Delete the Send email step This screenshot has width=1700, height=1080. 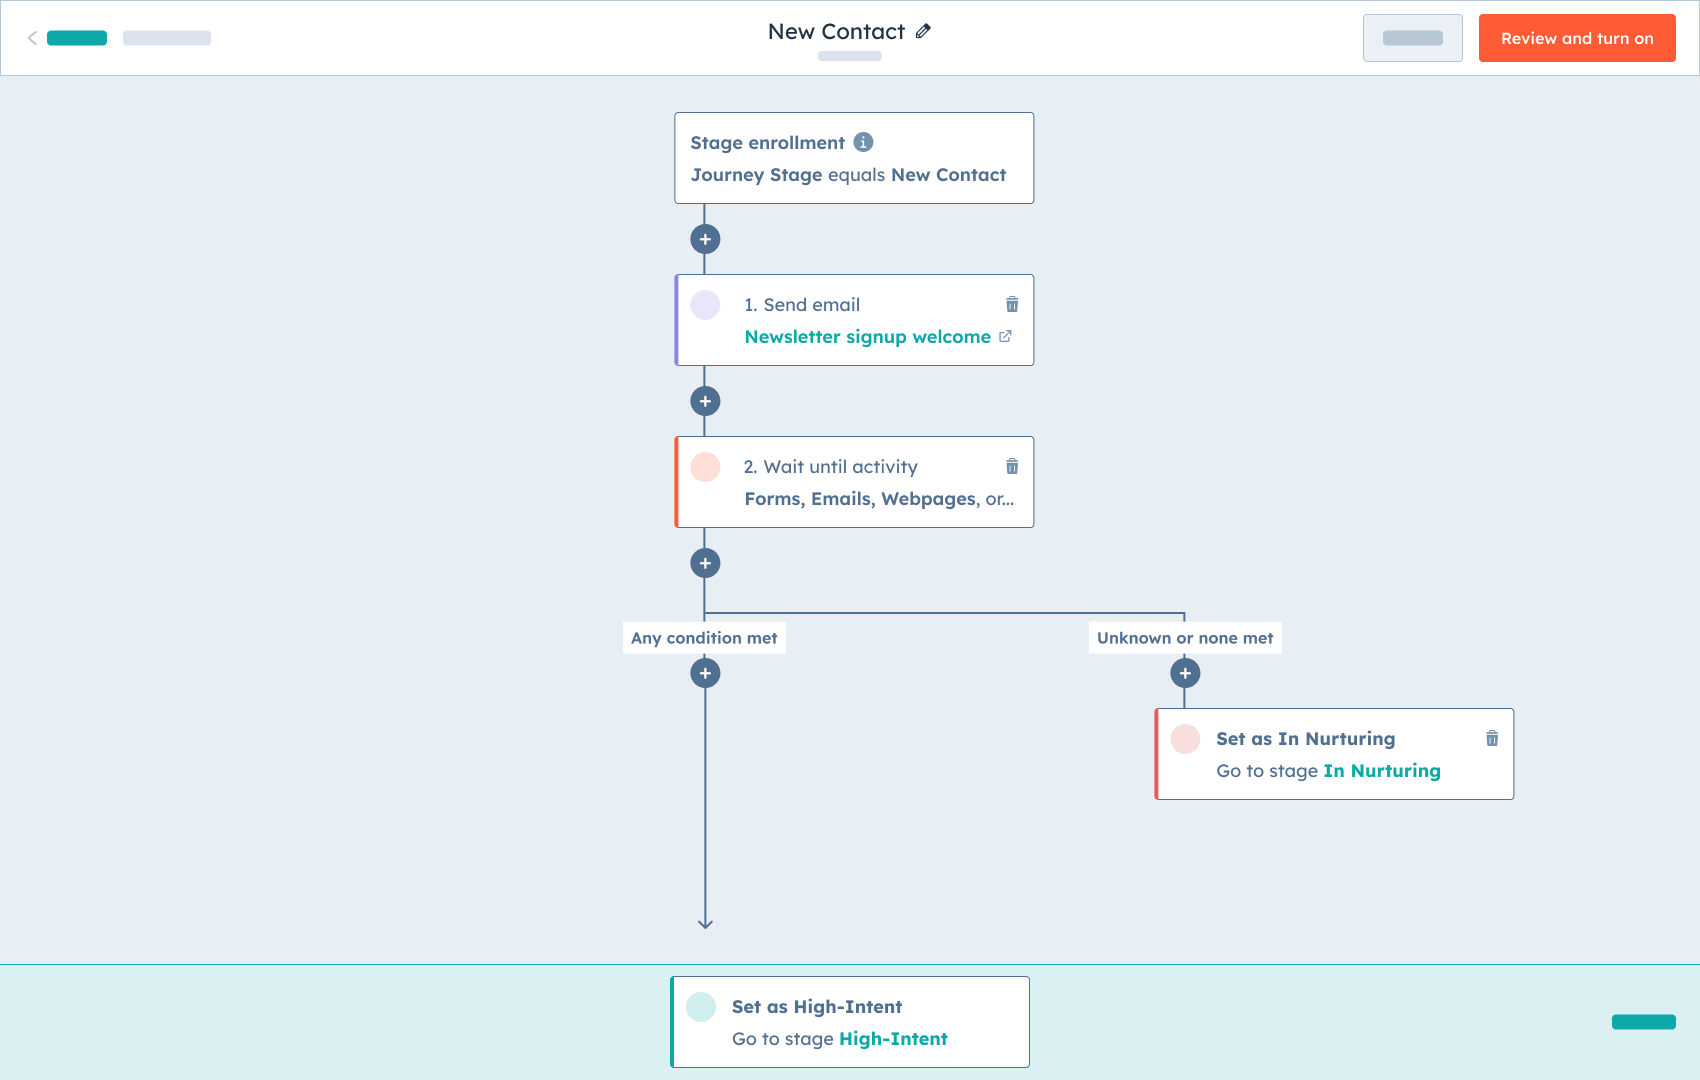(x=1012, y=305)
